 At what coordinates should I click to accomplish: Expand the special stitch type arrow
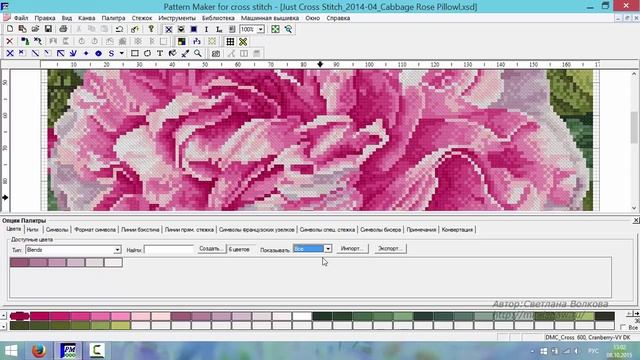[121, 53]
